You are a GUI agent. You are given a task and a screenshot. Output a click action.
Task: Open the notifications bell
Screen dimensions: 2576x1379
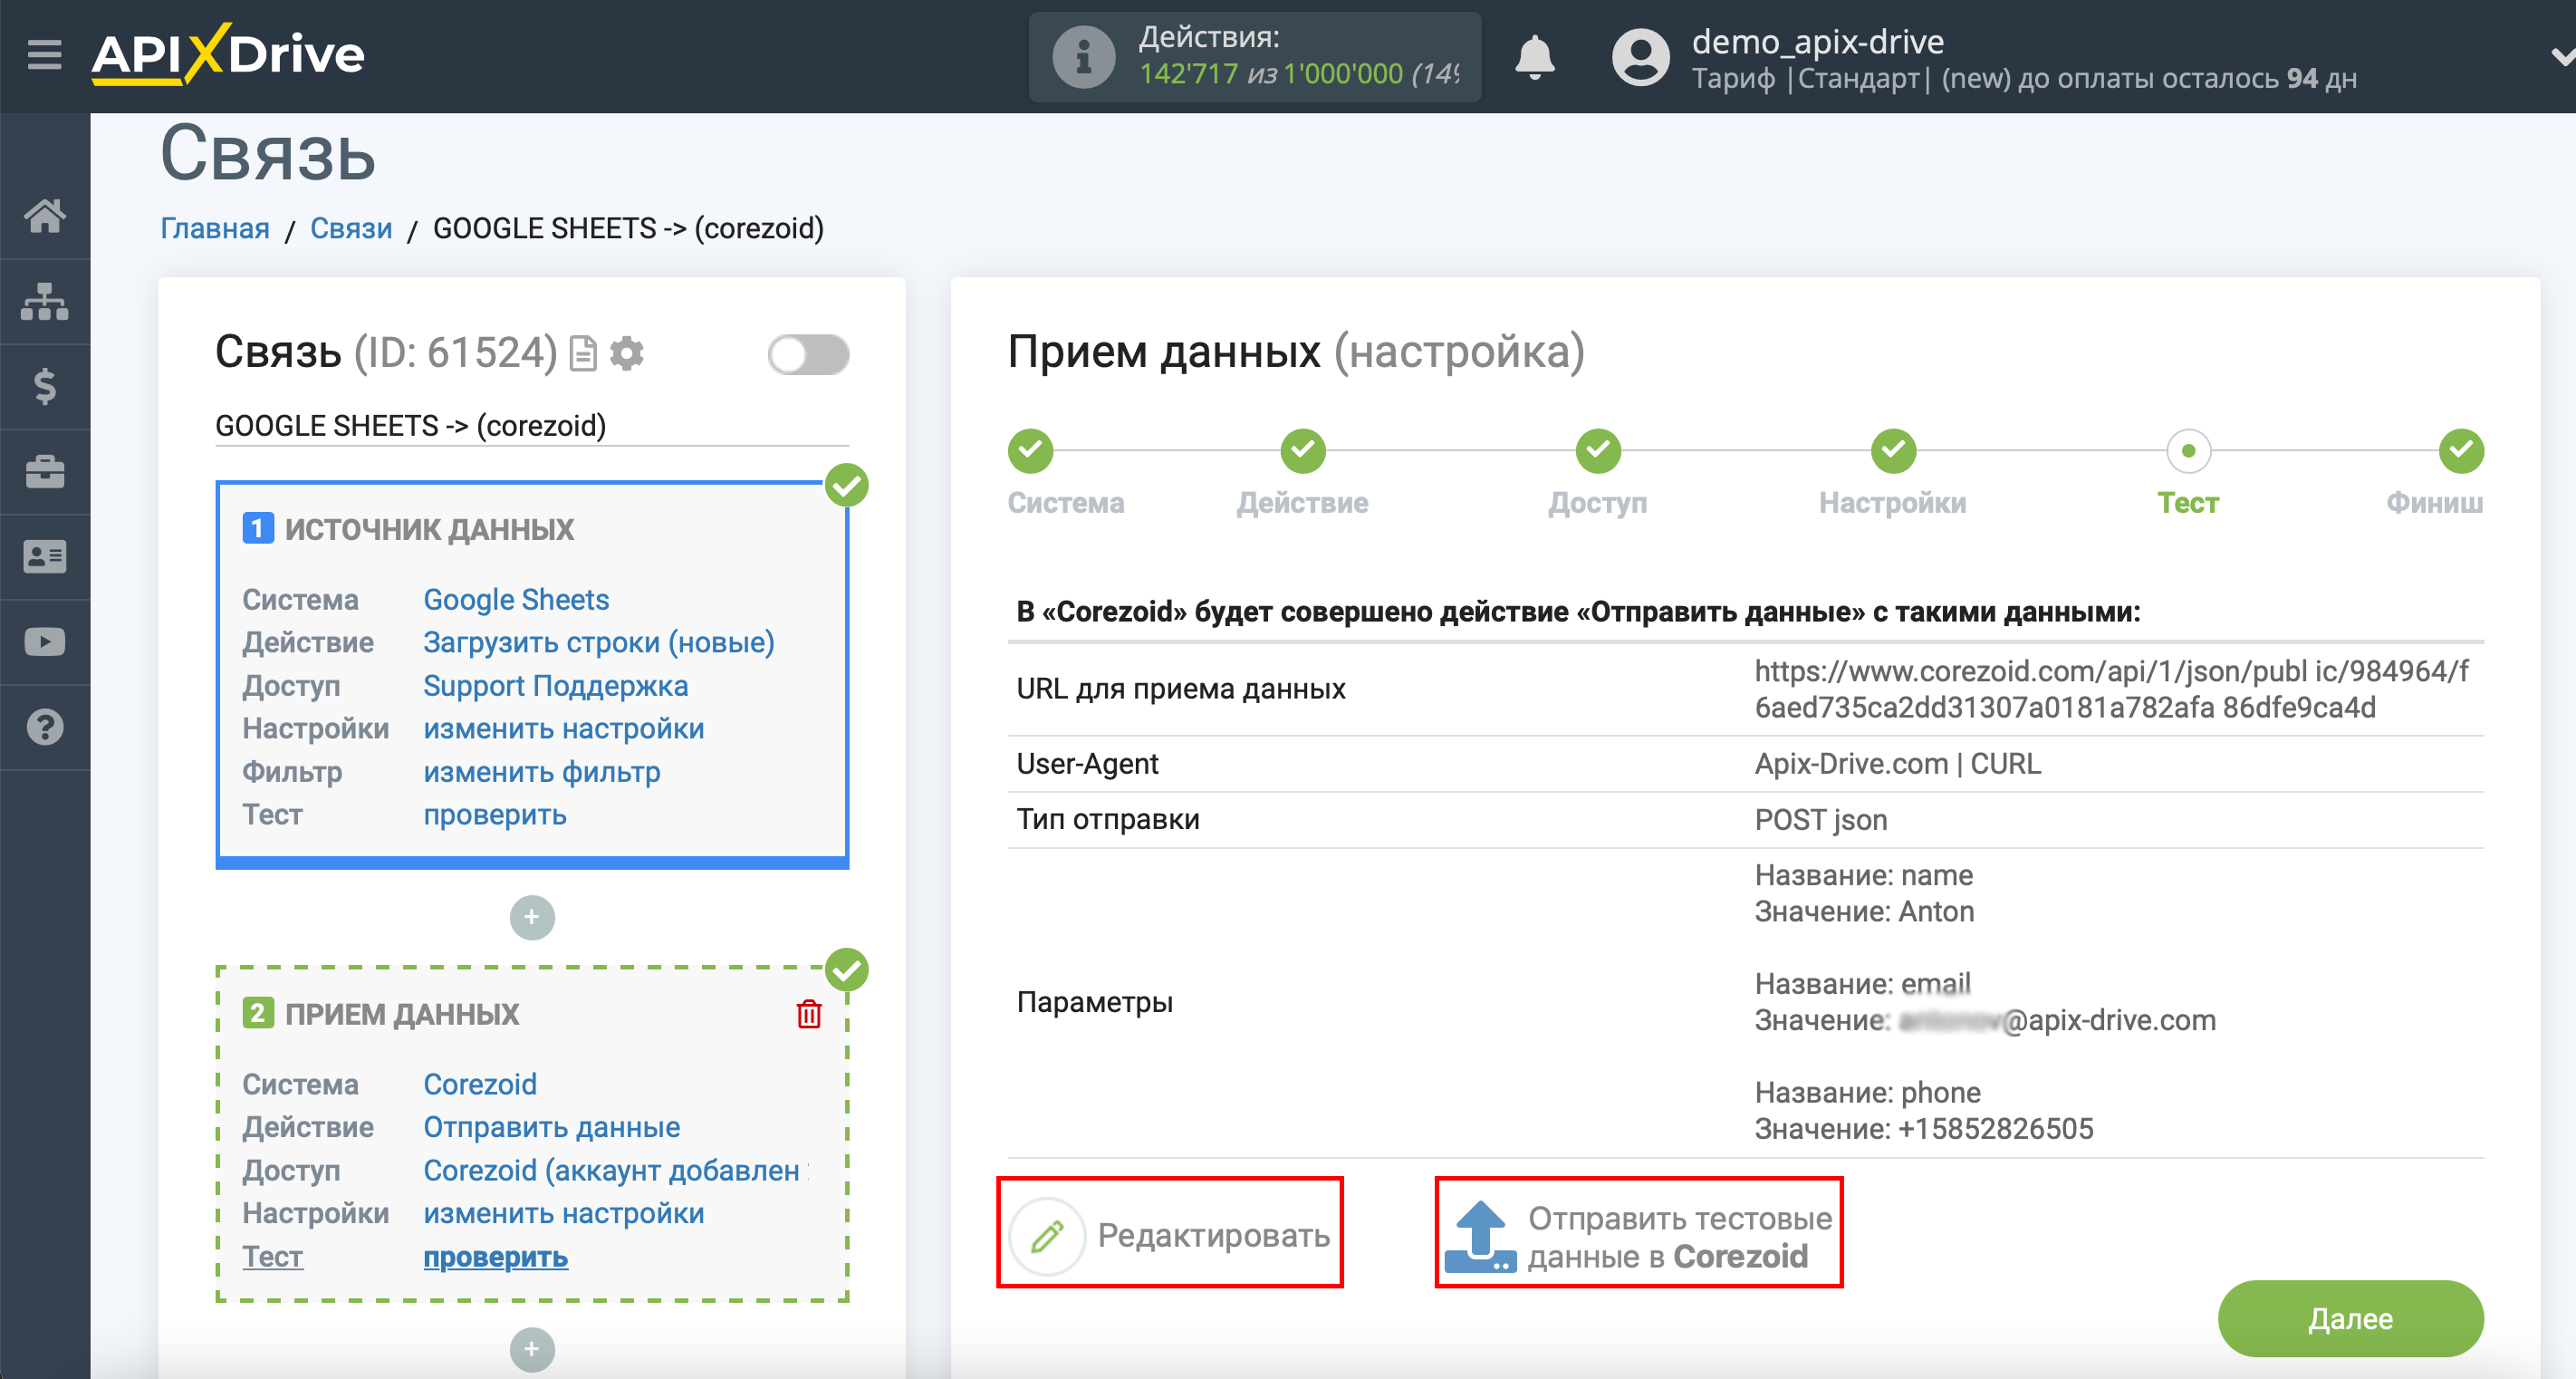coord(1534,57)
